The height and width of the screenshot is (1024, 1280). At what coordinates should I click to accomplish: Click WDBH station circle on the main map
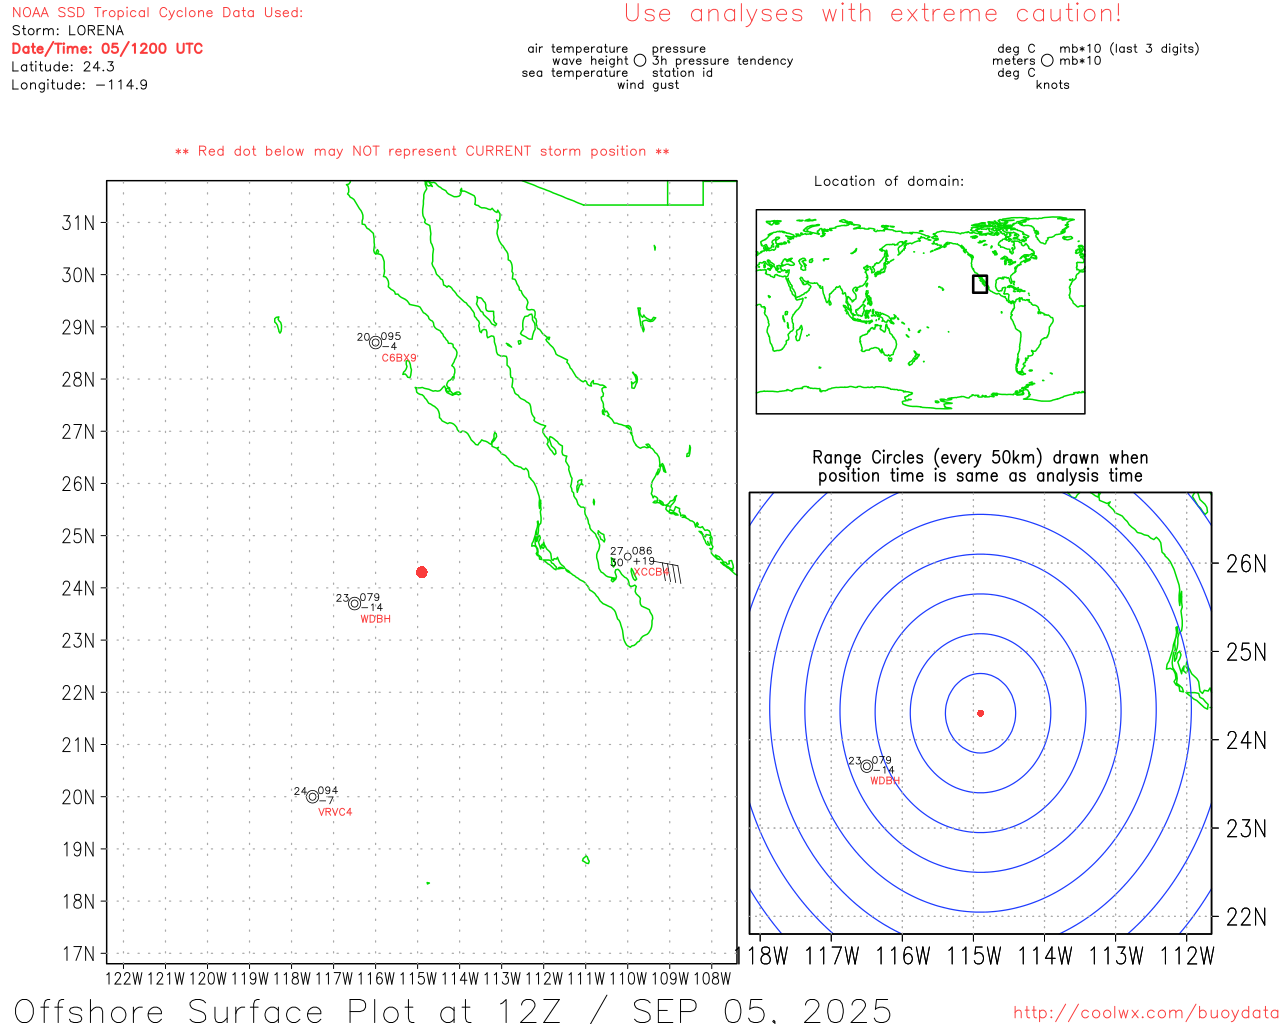click(354, 603)
